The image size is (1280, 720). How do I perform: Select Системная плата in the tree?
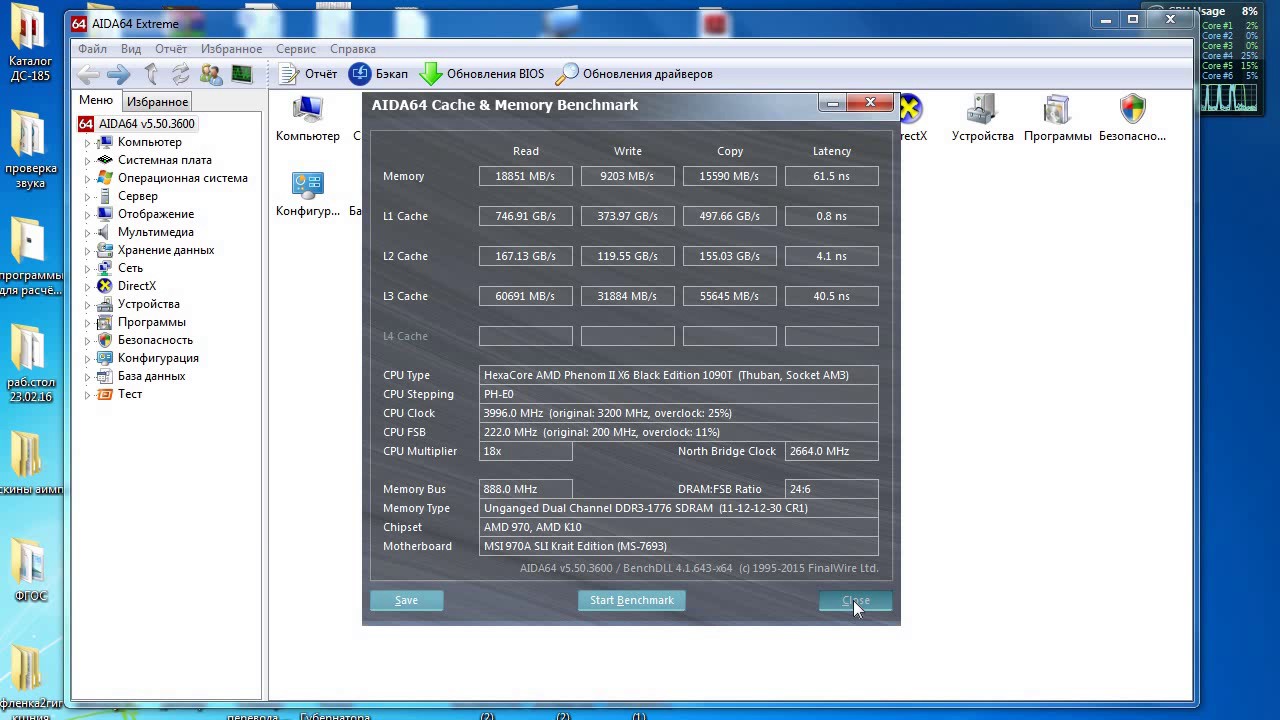164,160
